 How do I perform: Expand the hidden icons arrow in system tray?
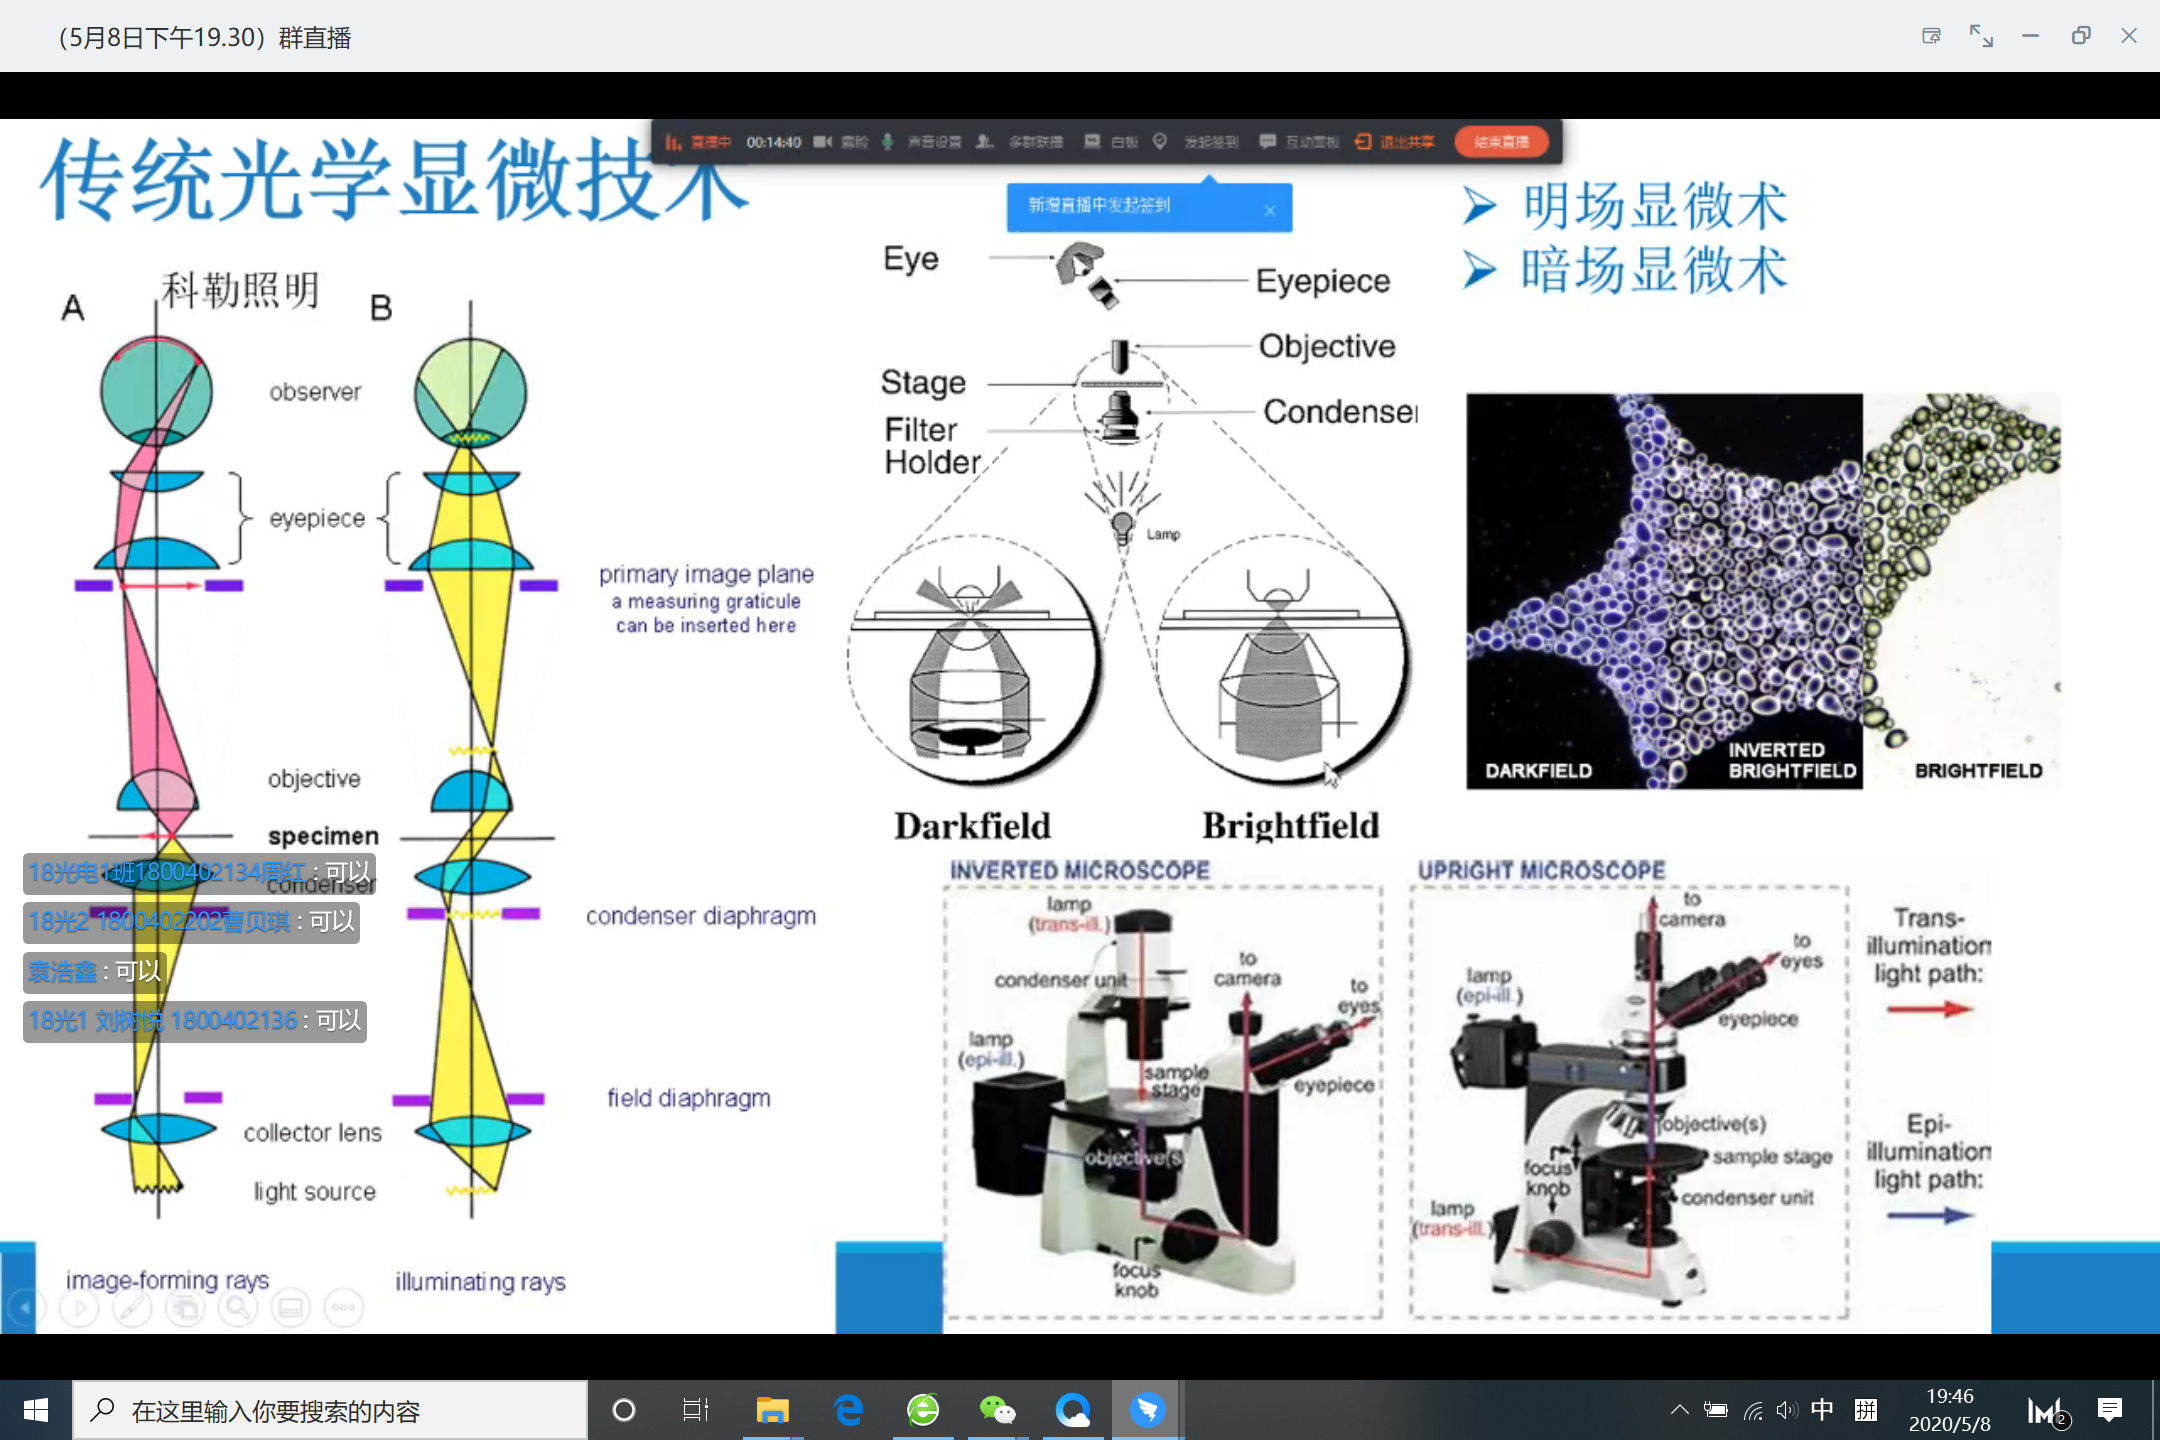click(x=1680, y=1410)
